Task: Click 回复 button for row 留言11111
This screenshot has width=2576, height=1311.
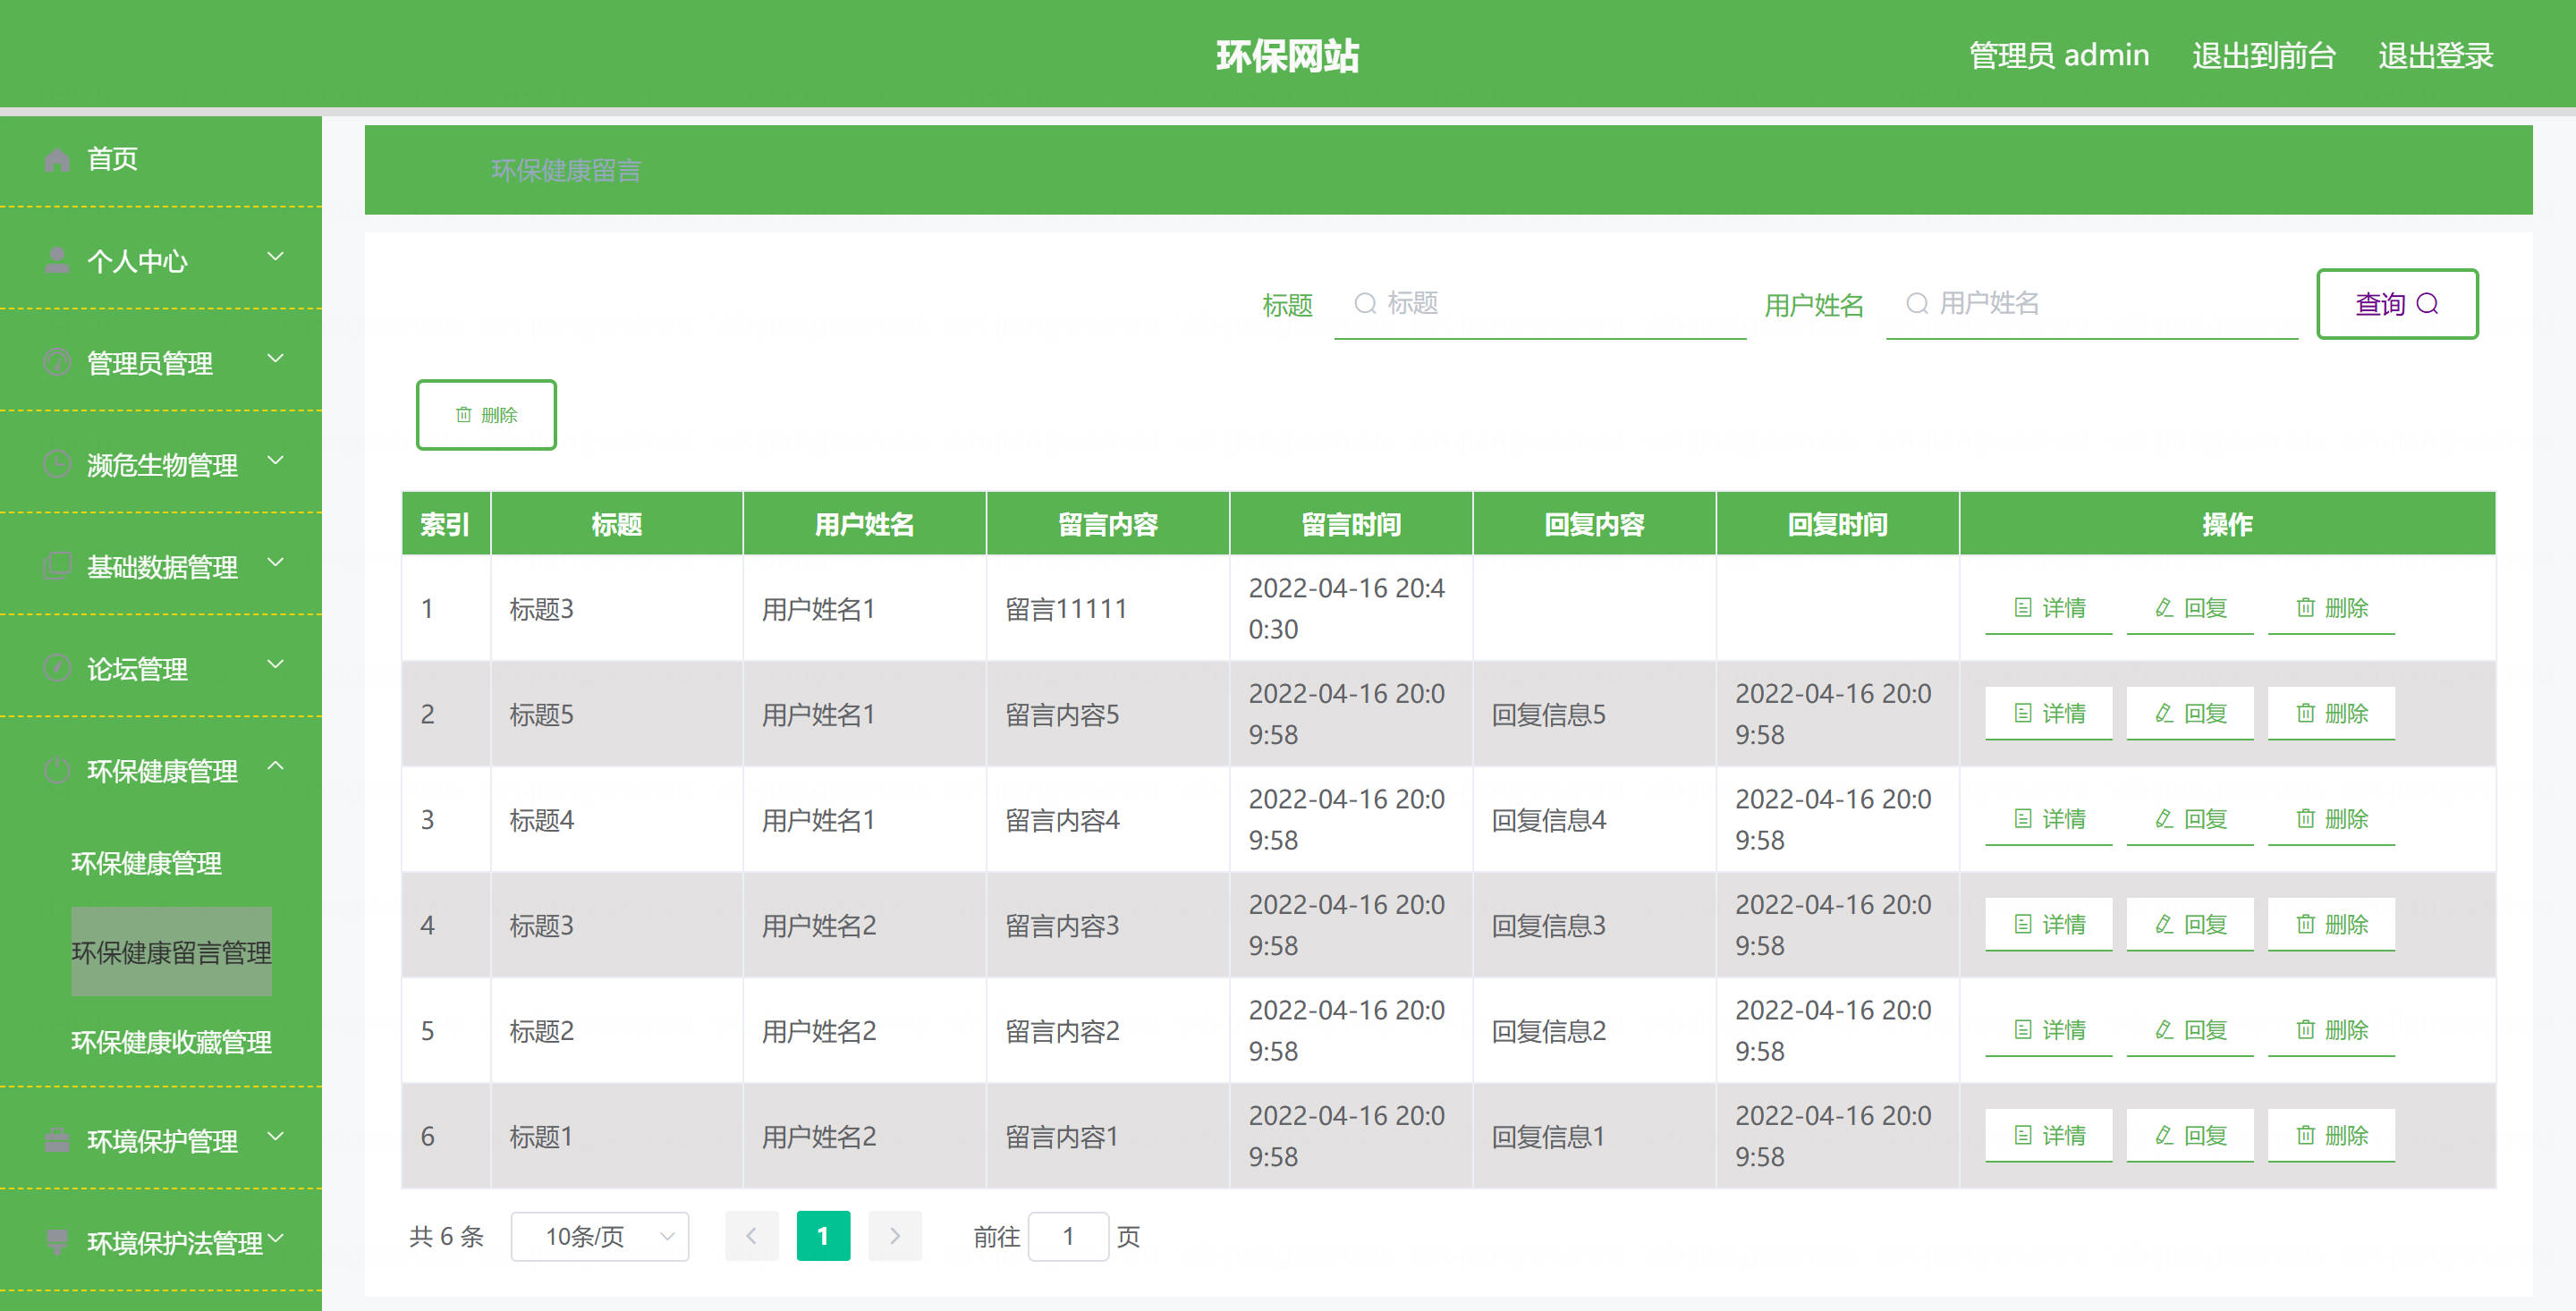Action: [2190, 608]
